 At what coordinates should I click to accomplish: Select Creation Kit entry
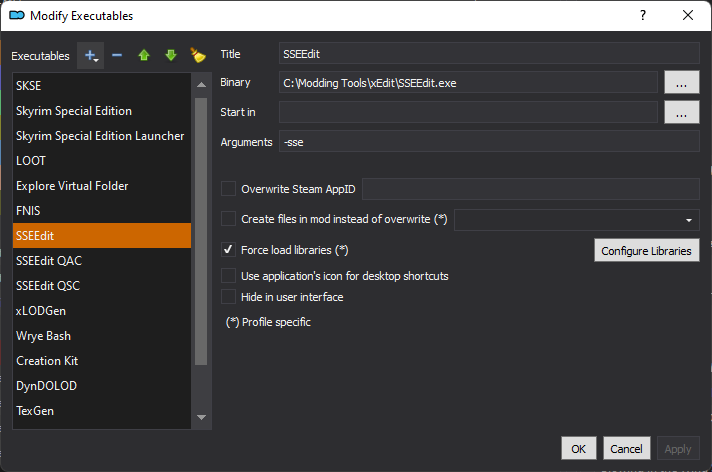tap(102, 360)
